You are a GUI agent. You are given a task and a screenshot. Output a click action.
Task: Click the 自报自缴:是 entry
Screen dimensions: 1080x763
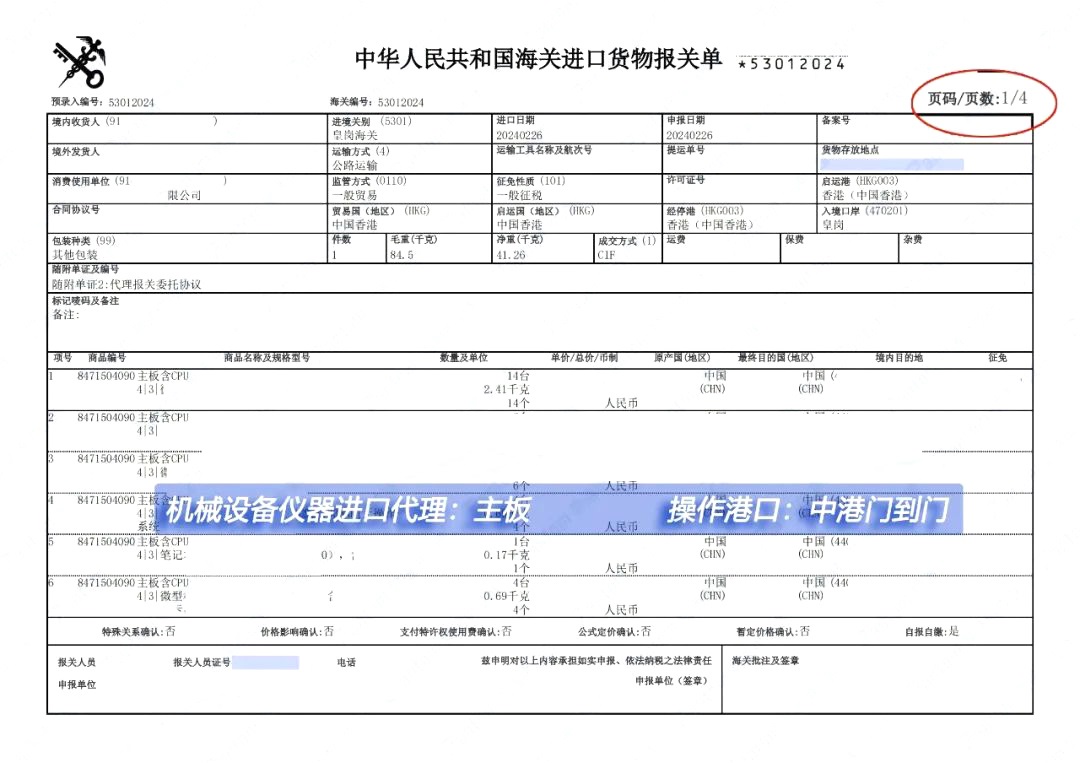[932, 631]
